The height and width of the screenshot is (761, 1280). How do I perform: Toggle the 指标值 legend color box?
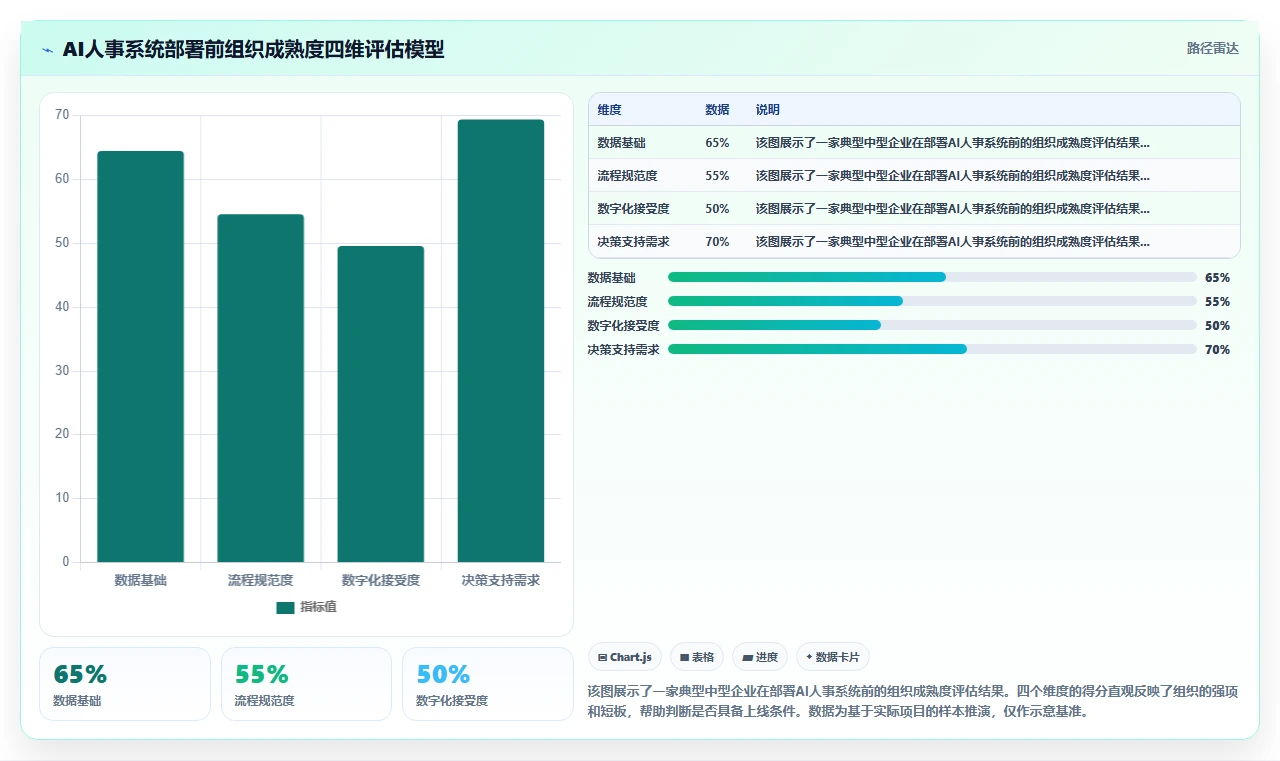point(285,607)
